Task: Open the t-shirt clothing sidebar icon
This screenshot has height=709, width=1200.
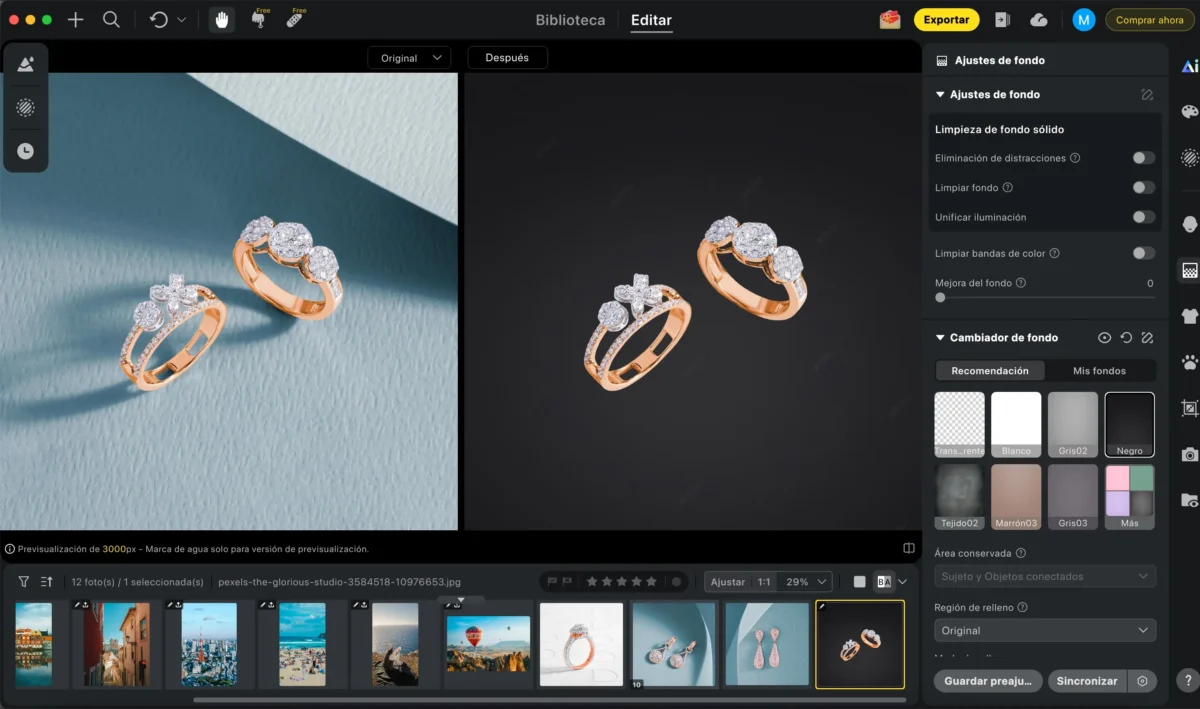Action: pyautogui.click(x=1189, y=316)
